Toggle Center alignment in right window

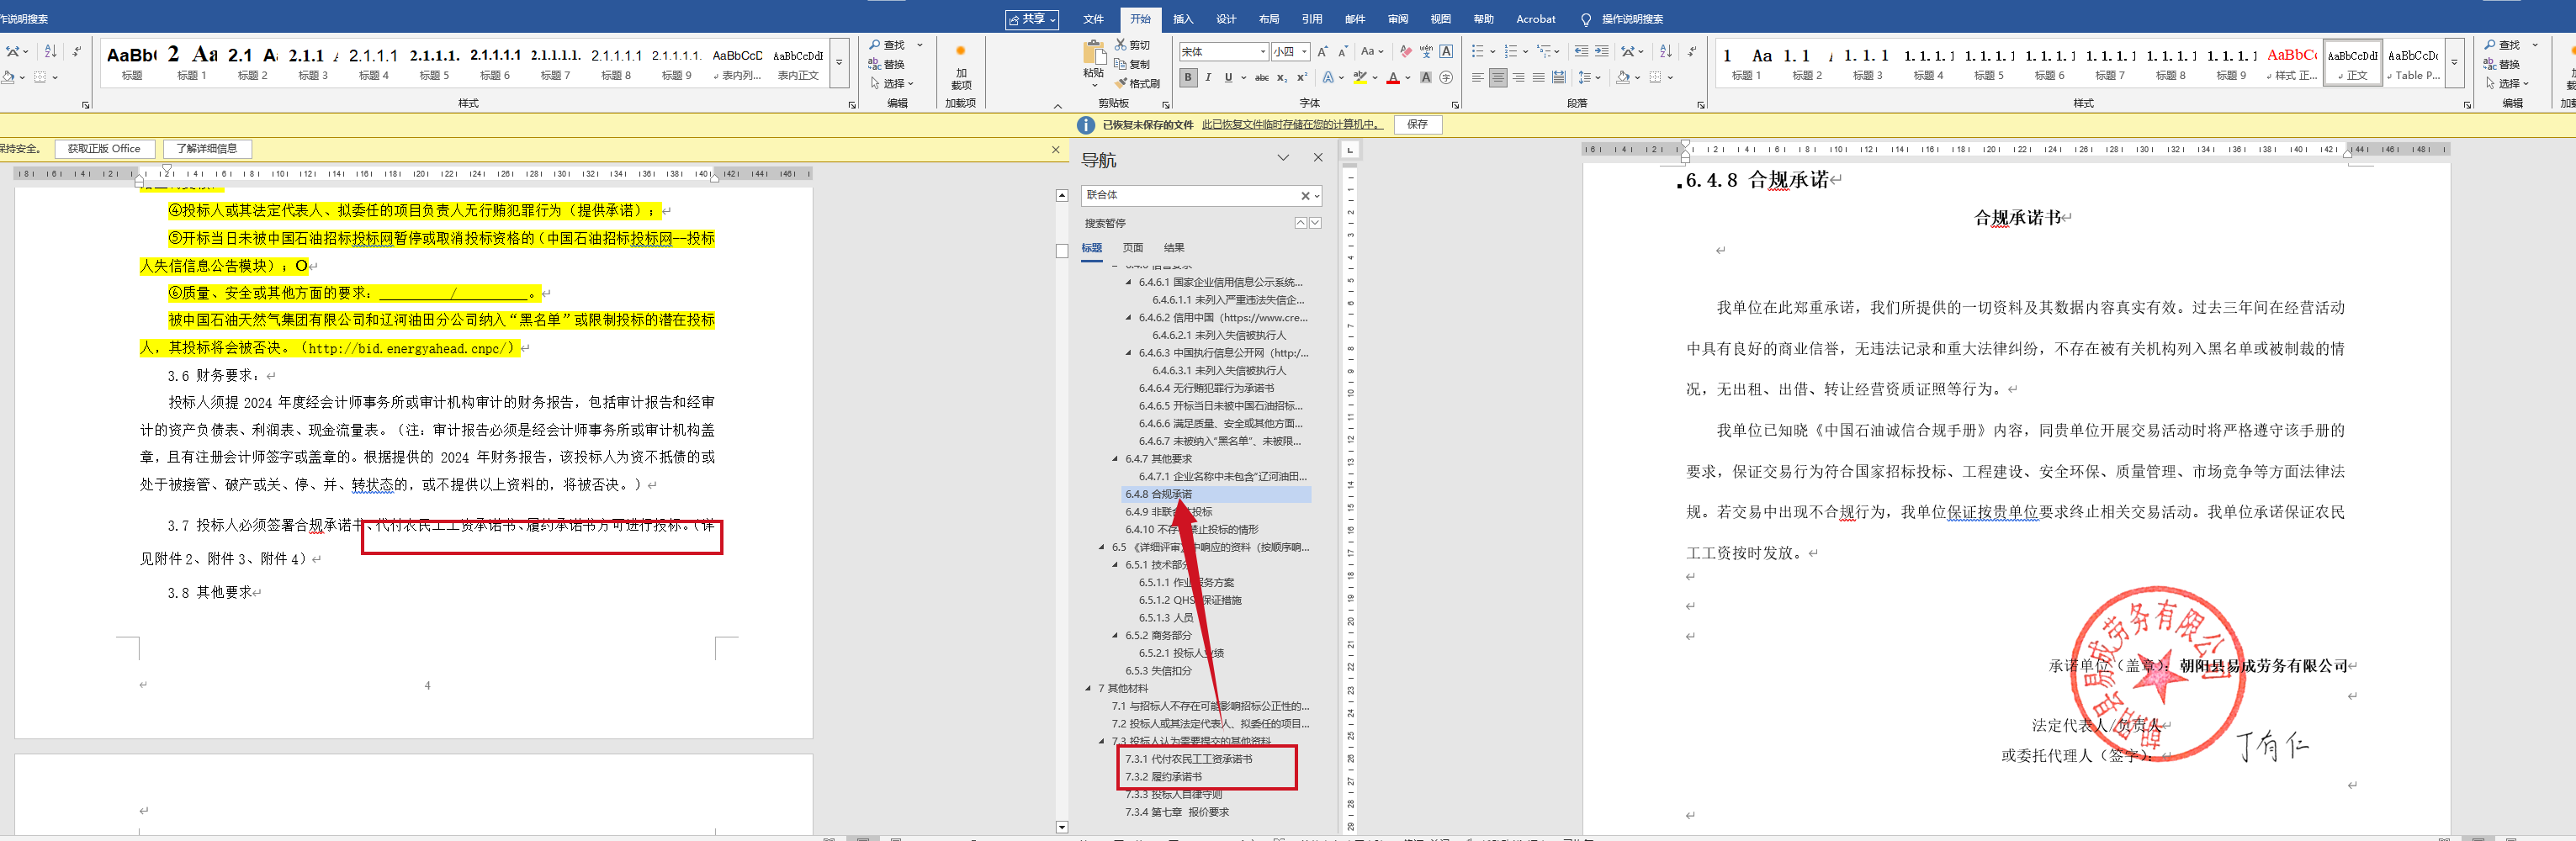click(1498, 77)
